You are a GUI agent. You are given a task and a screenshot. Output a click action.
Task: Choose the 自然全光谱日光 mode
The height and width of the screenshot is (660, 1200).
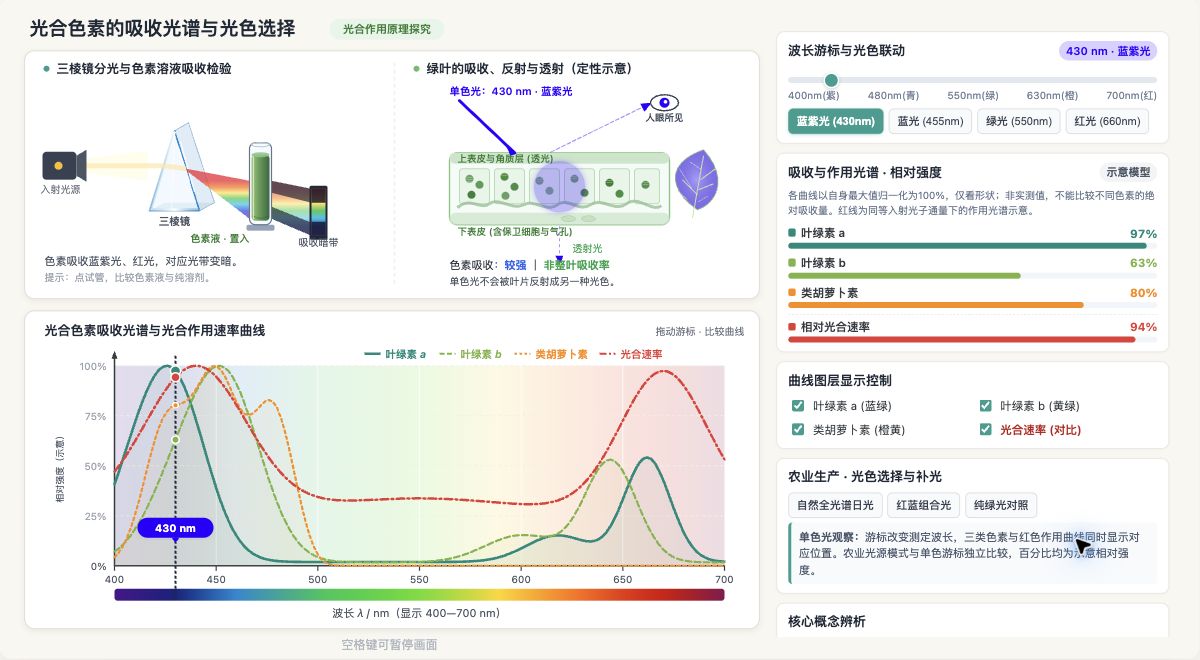point(834,505)
